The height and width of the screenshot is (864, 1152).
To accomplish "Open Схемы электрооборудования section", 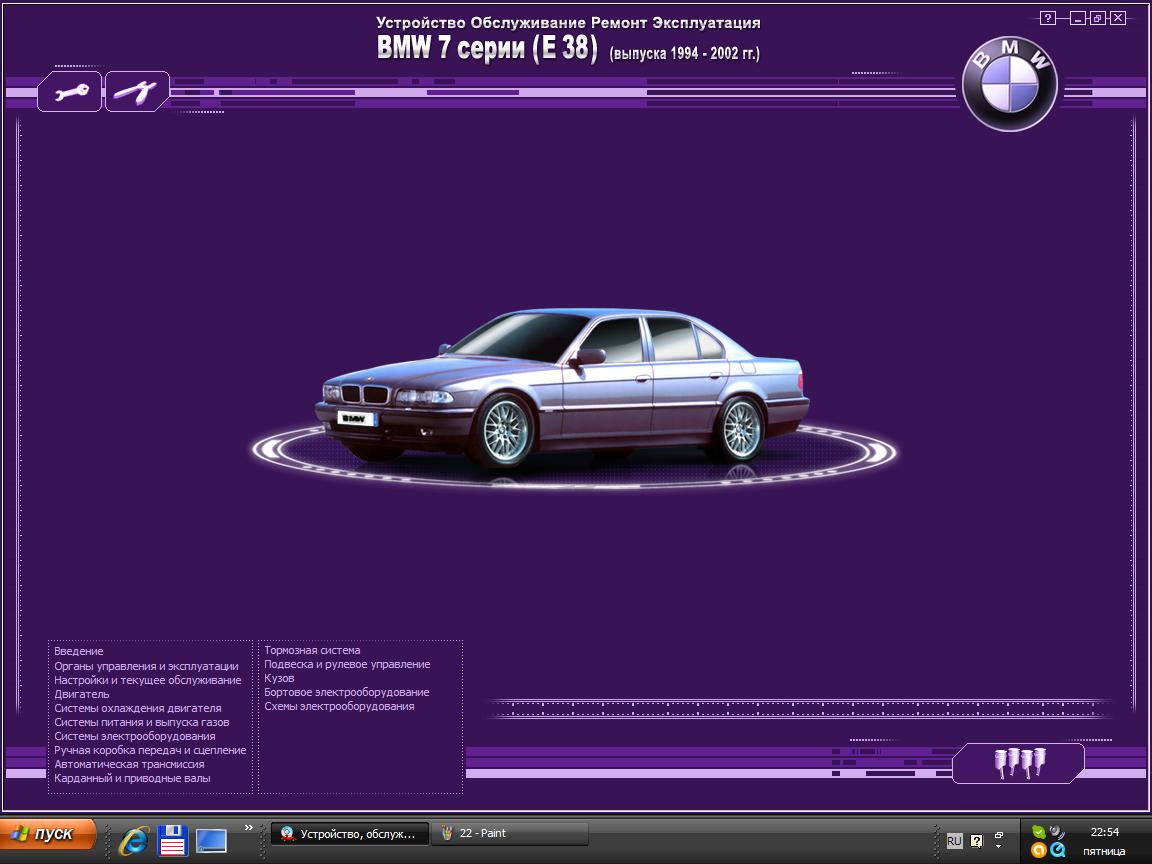I will [x=339, y=706].
